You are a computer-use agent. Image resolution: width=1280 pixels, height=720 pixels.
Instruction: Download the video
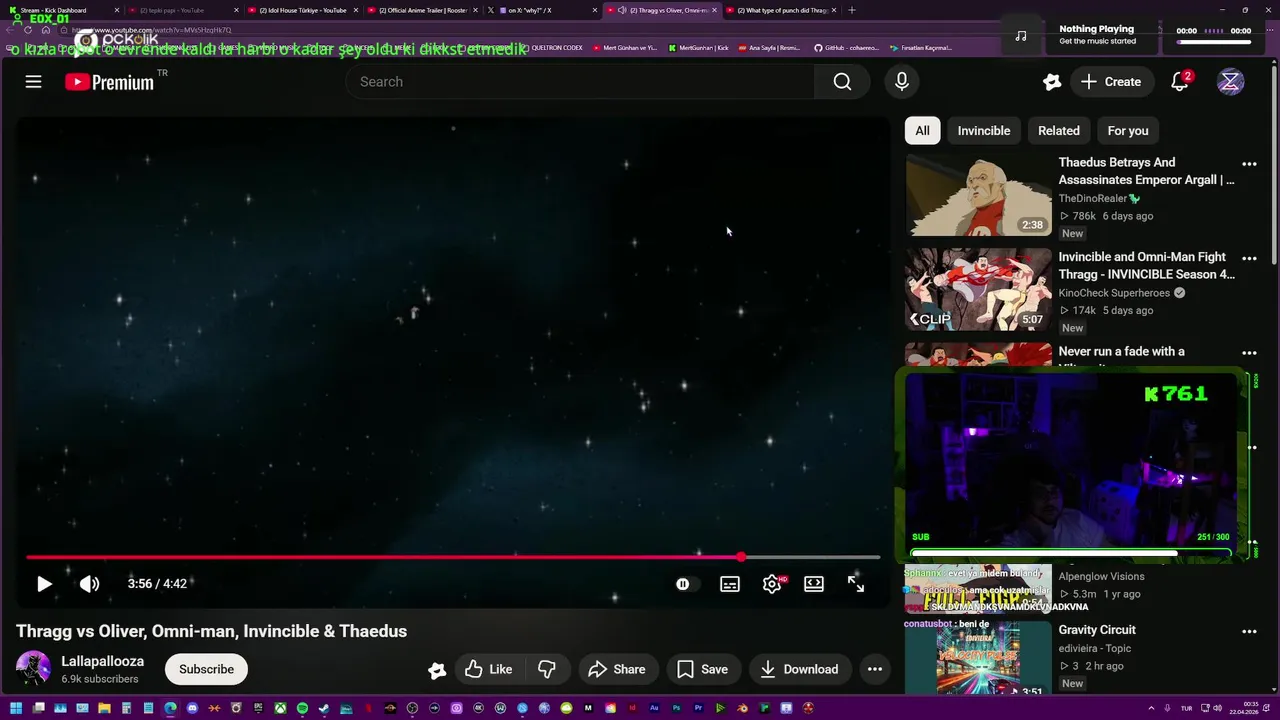(799, 669)
